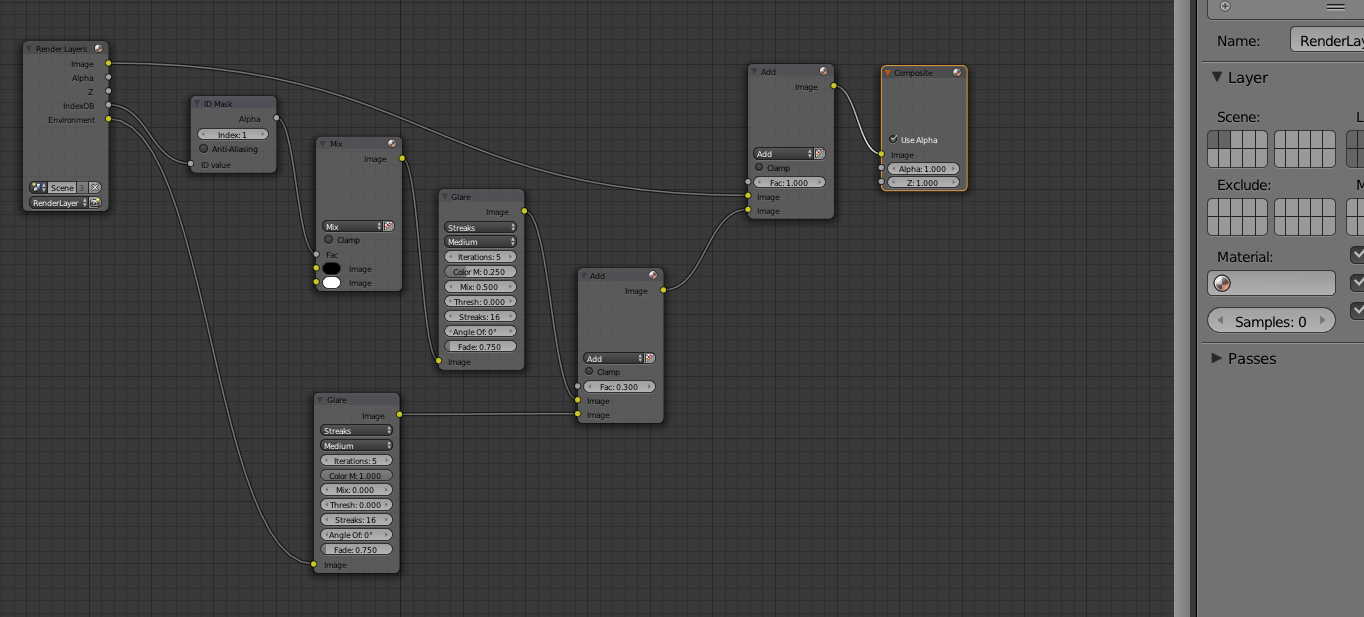
Task: Open Medium quality dropdown in Glare with Color M 0.250
Action: click(481, 242)
